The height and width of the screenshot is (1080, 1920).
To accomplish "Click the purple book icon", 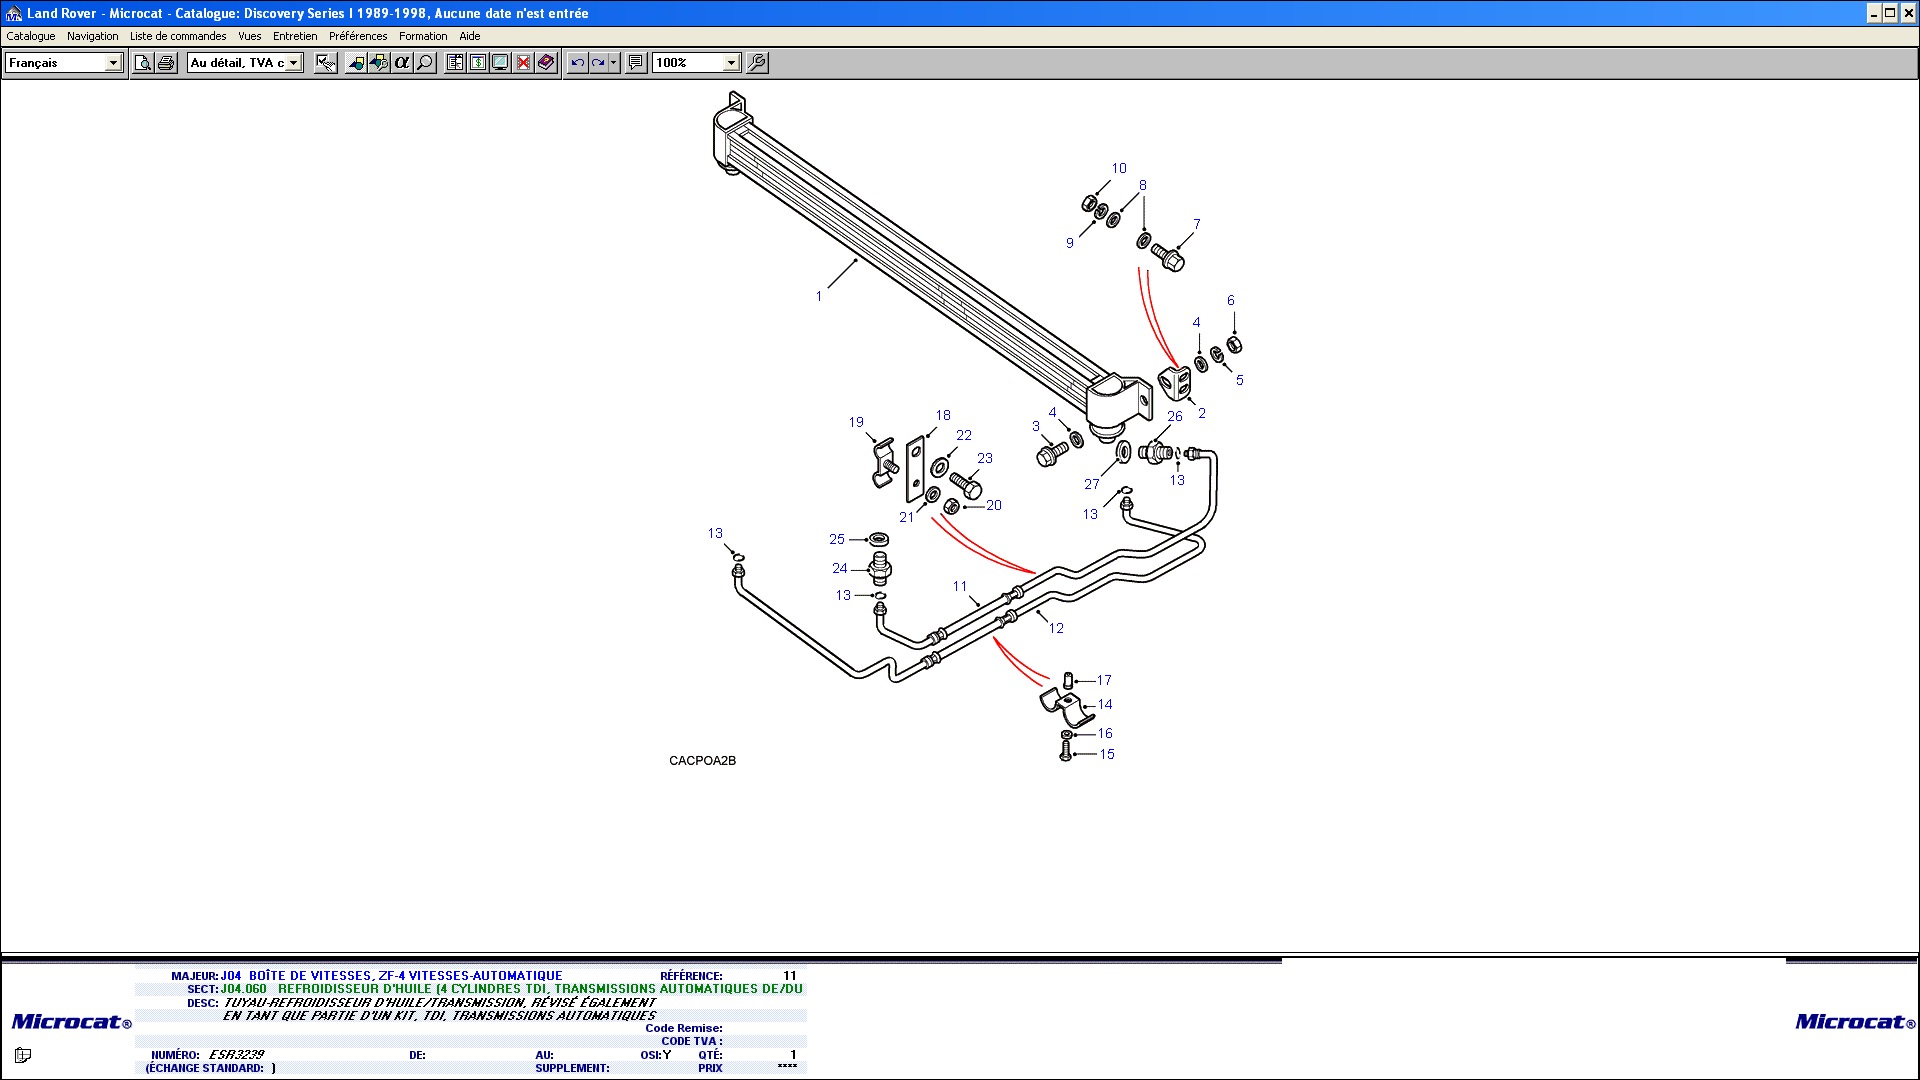I will tap(546, 63).
